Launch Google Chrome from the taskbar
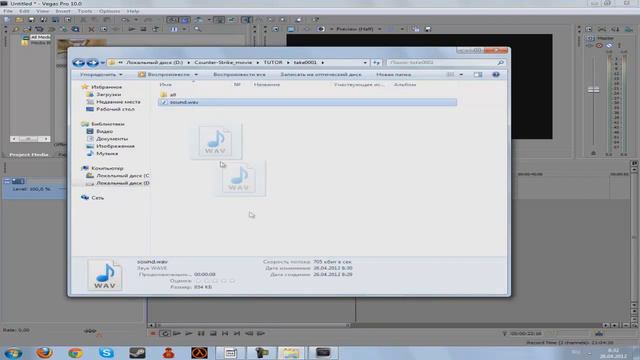The image size is (640, 360). (x=75, y=353)
